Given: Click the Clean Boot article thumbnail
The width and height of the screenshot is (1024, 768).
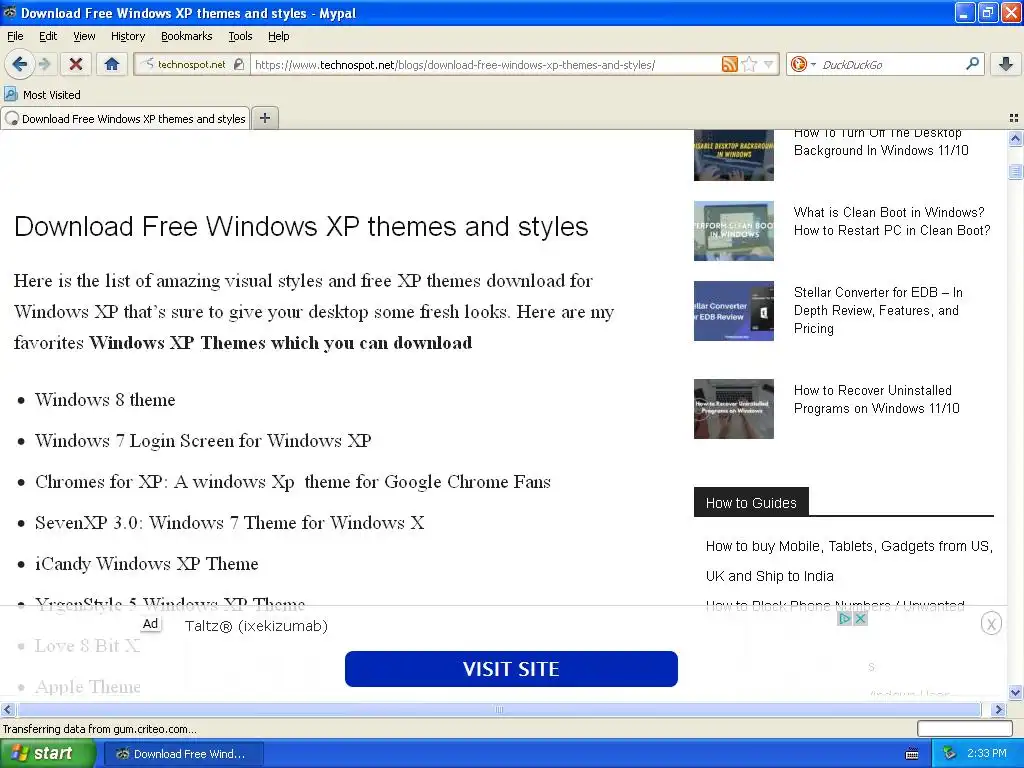Looking at the screenshot, I should pyautogui.click(x=733, y=231).
